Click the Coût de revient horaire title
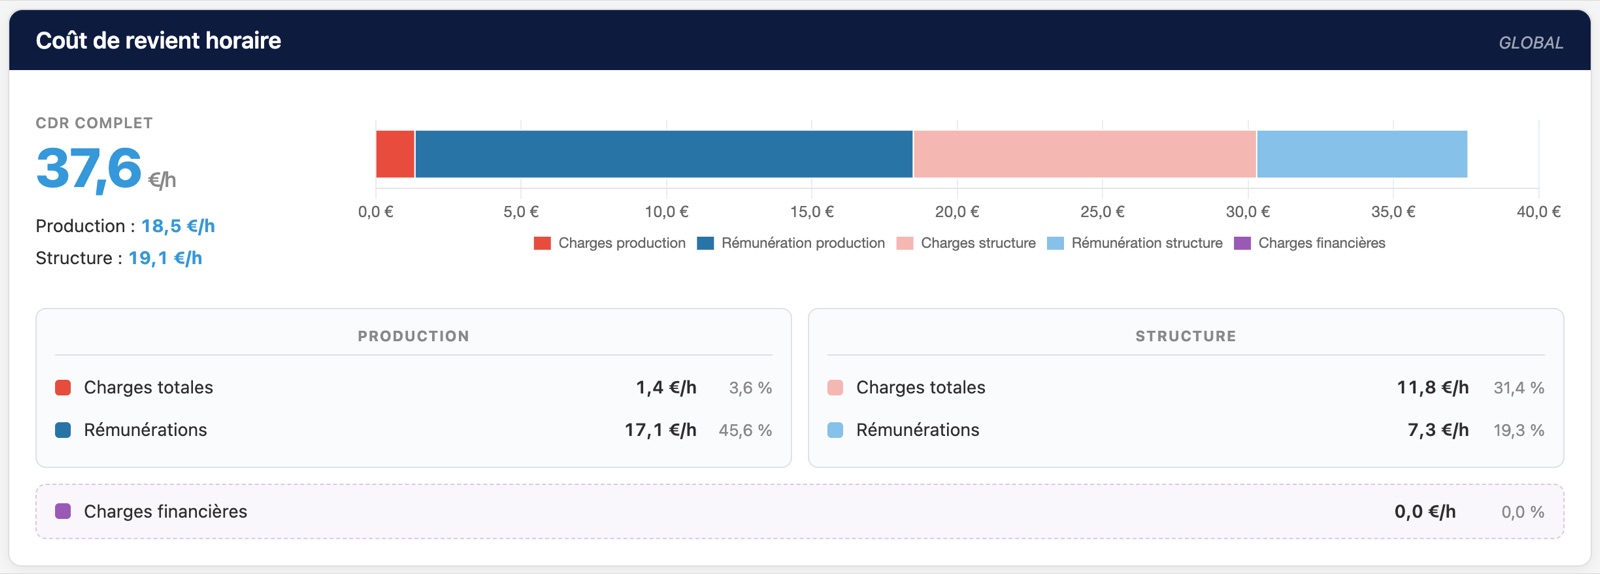 158,41
